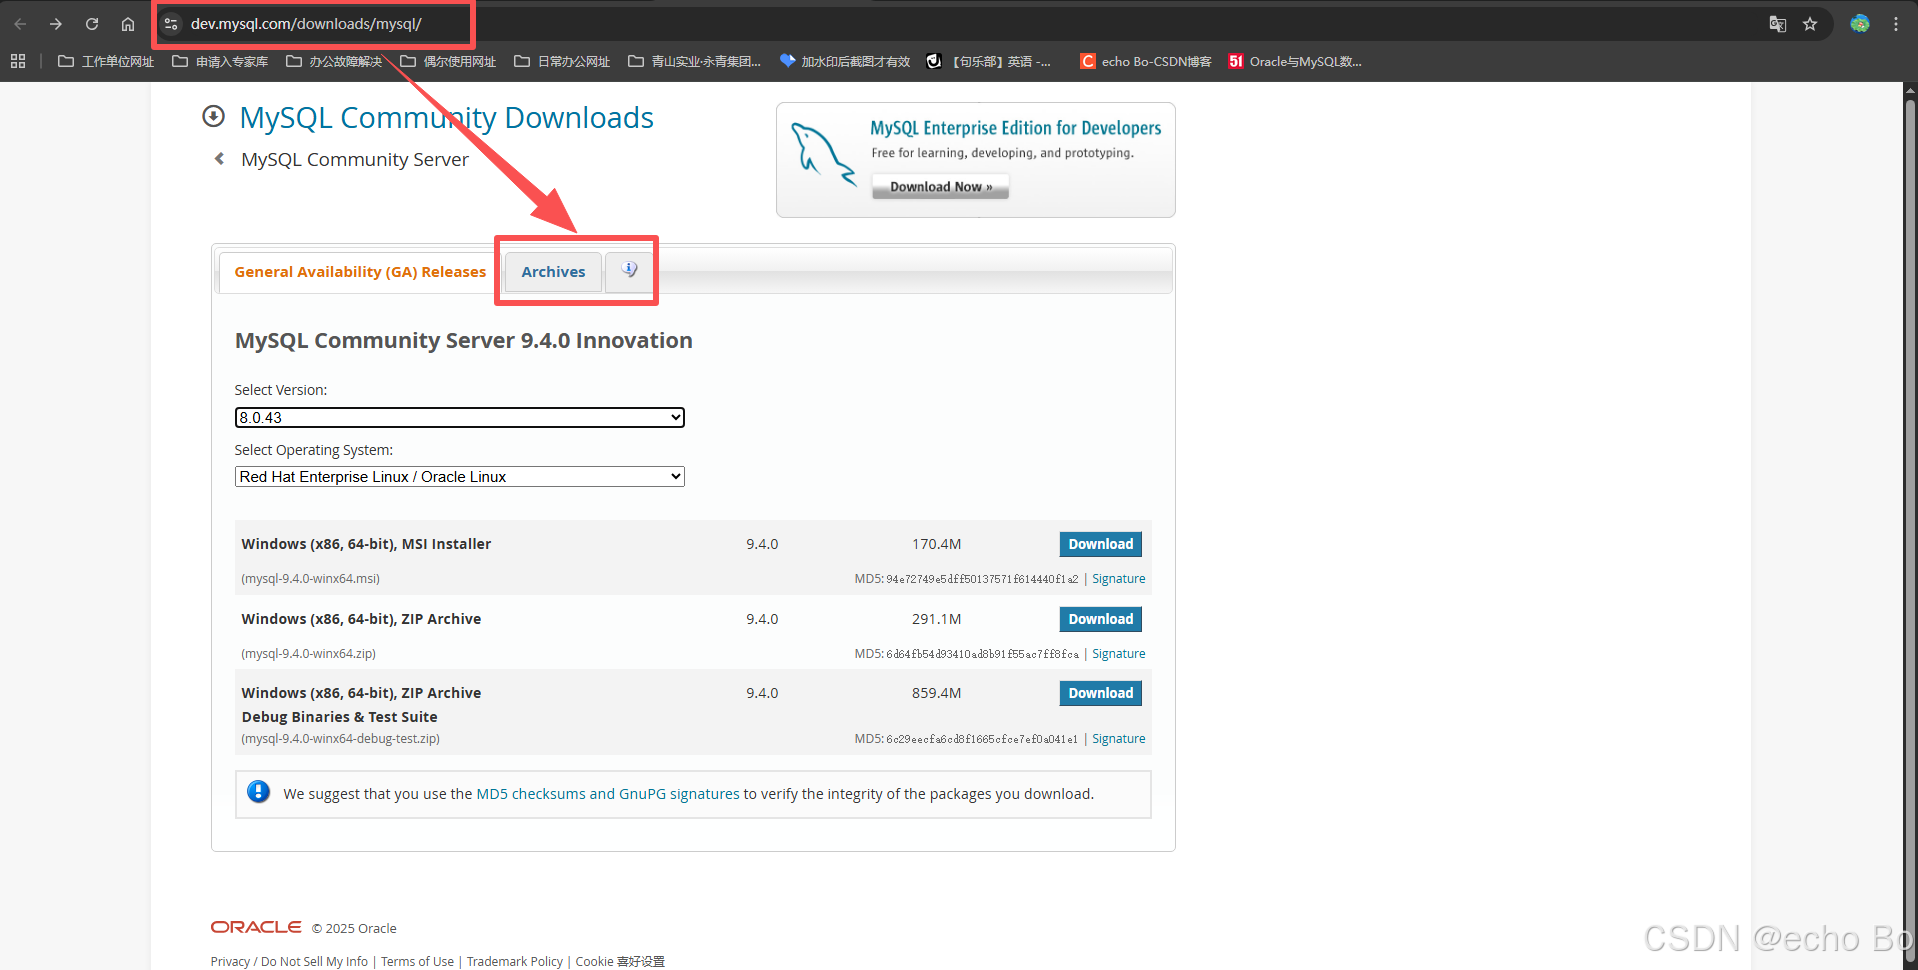Switch to the Archives tab
The image size is (1918, 970).
point(553,271)
